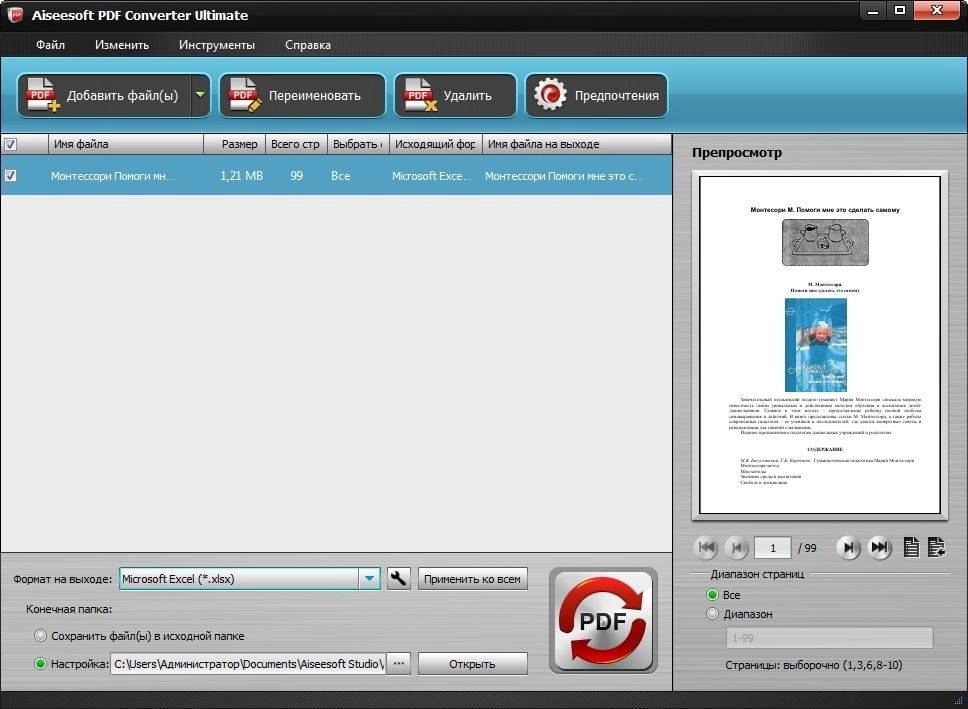
Task: Maximize the Aiseesoft window
Action: pos(900,11)
